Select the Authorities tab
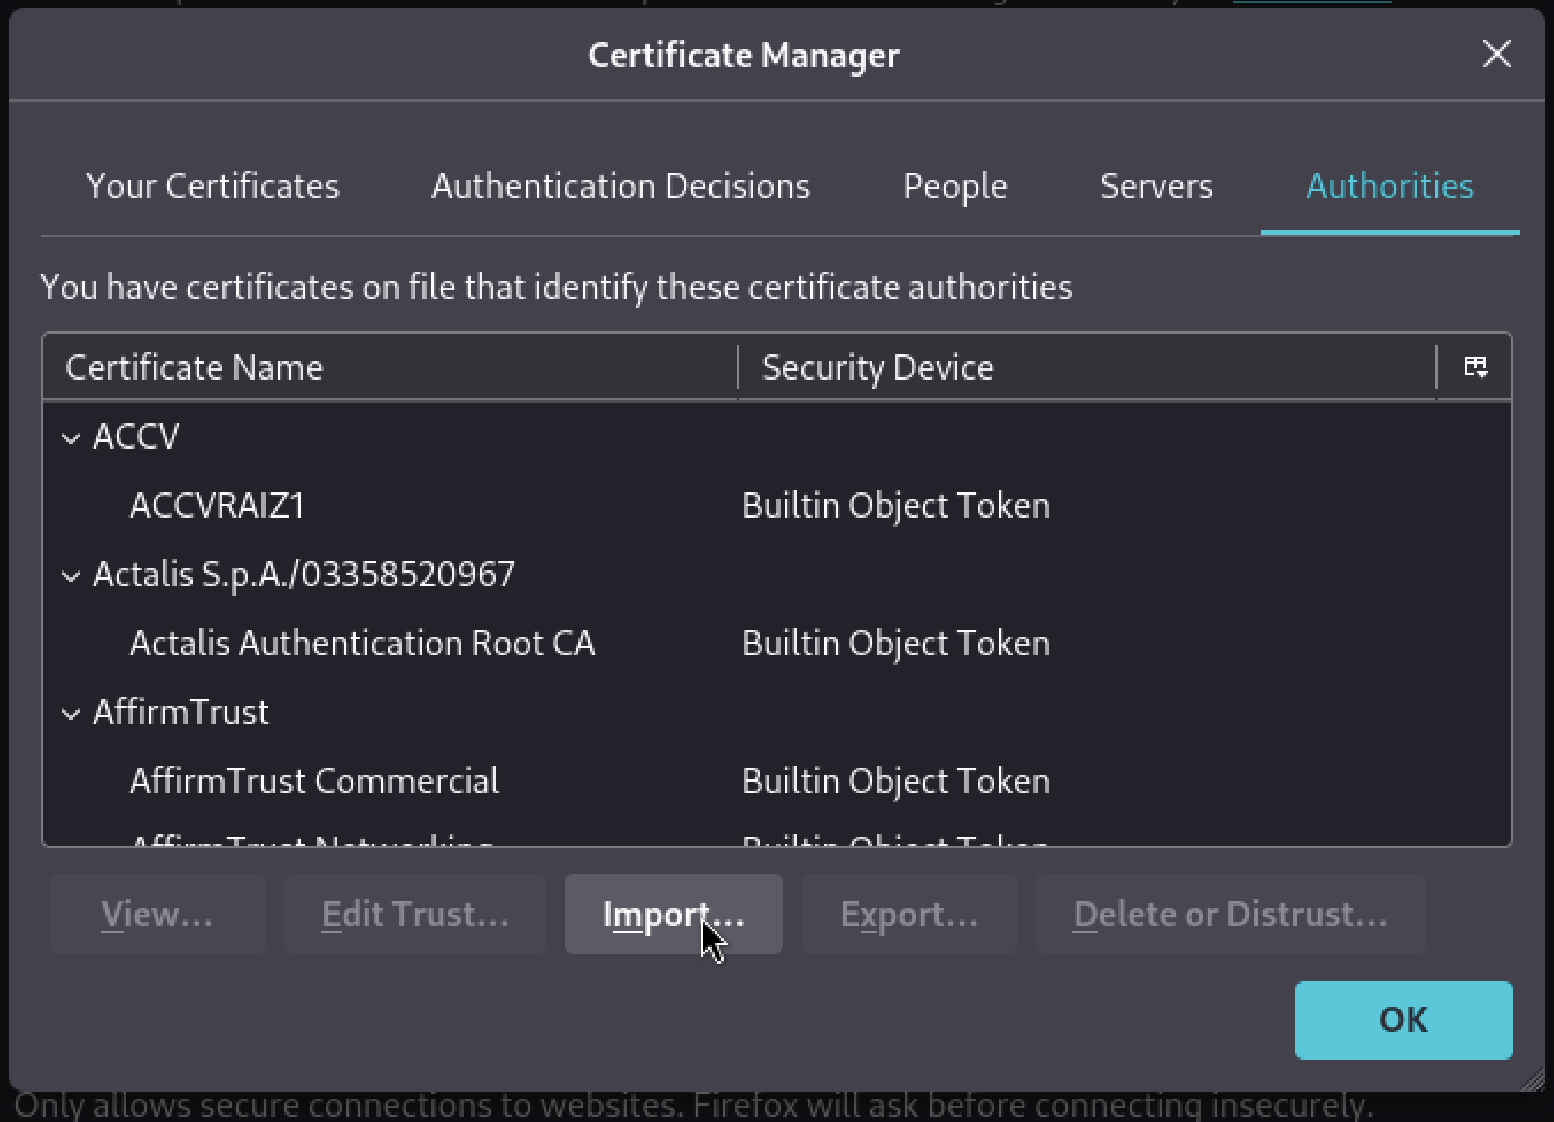1554x1122 pixels. click(1390, 186)
